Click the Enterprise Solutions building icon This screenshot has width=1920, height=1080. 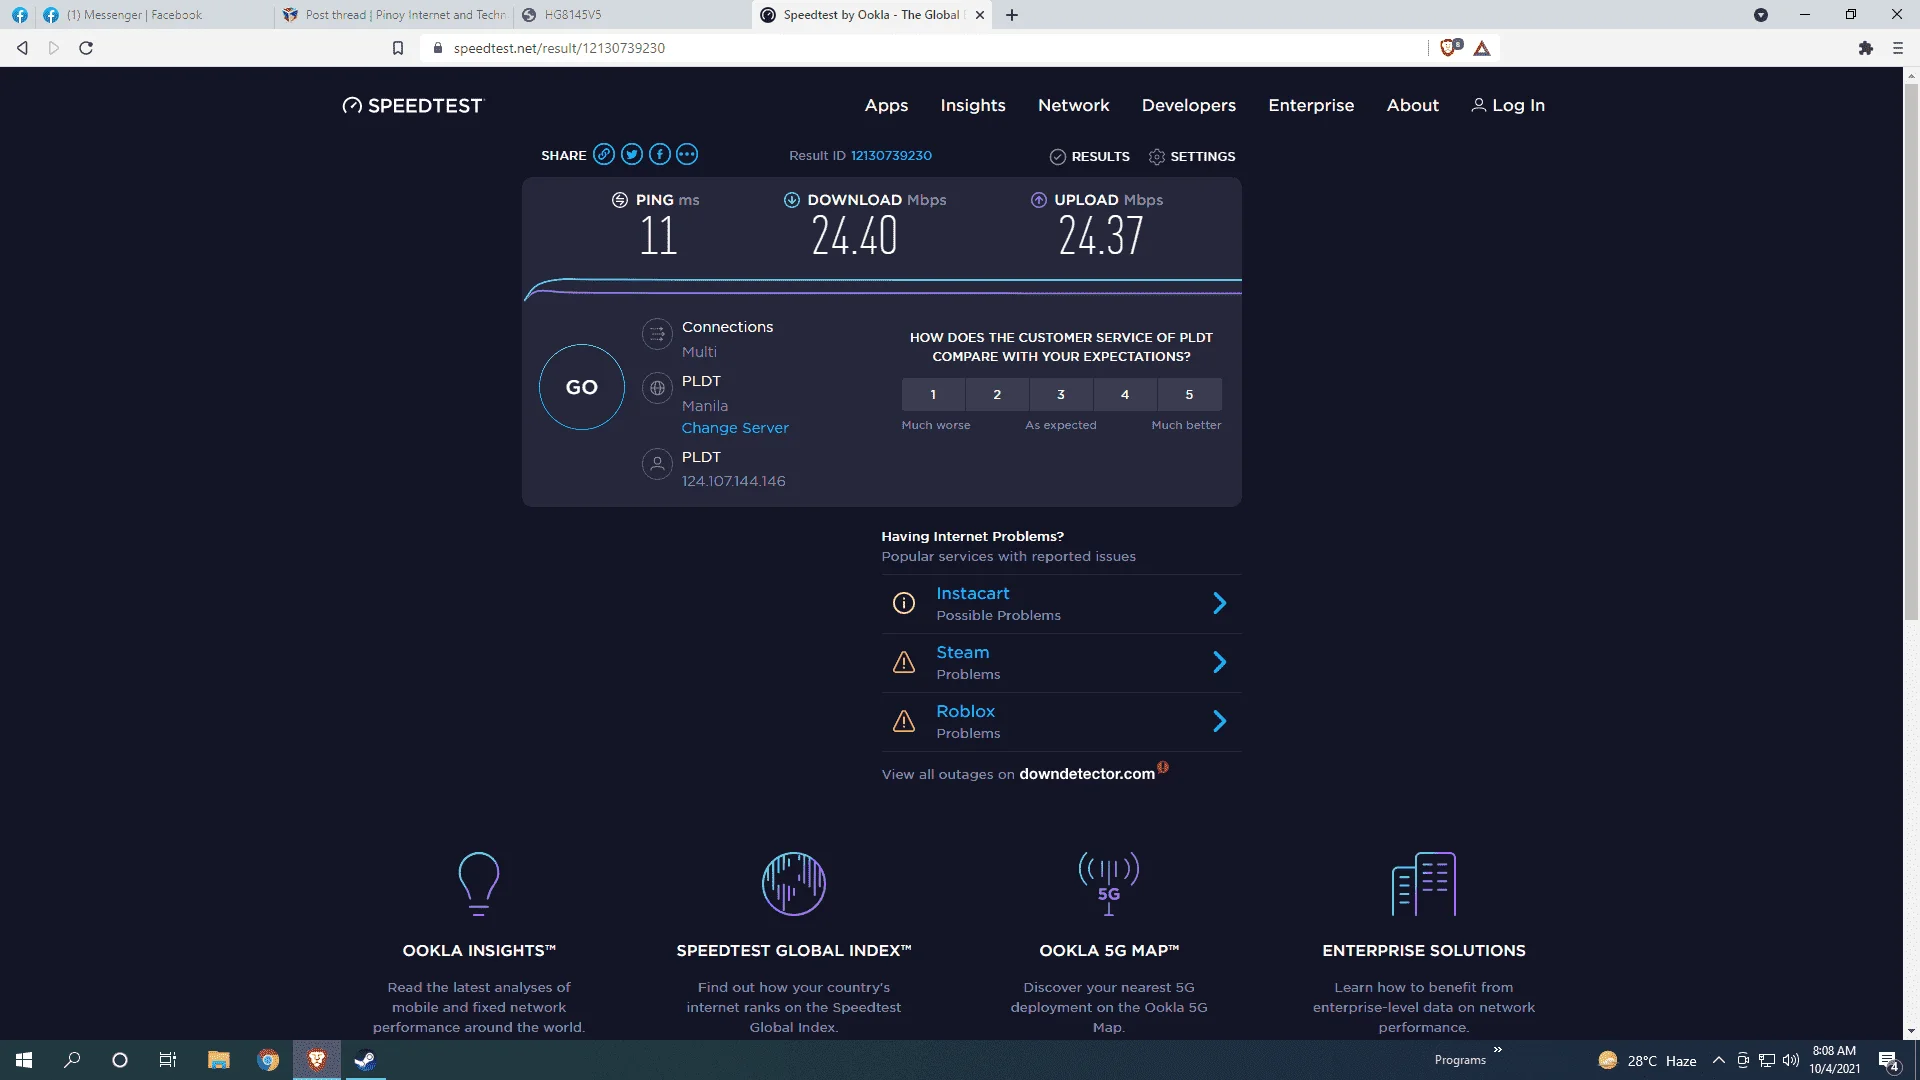click(x=1424, y=884)
